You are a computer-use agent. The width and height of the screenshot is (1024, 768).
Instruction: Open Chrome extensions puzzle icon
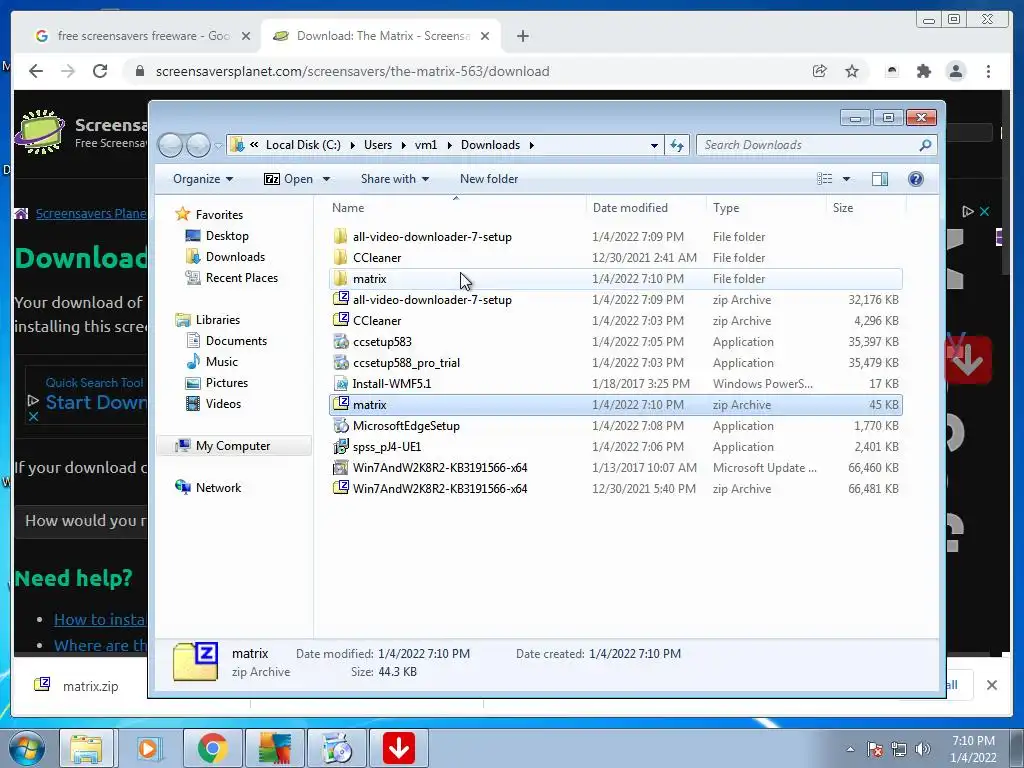[923, 71]
